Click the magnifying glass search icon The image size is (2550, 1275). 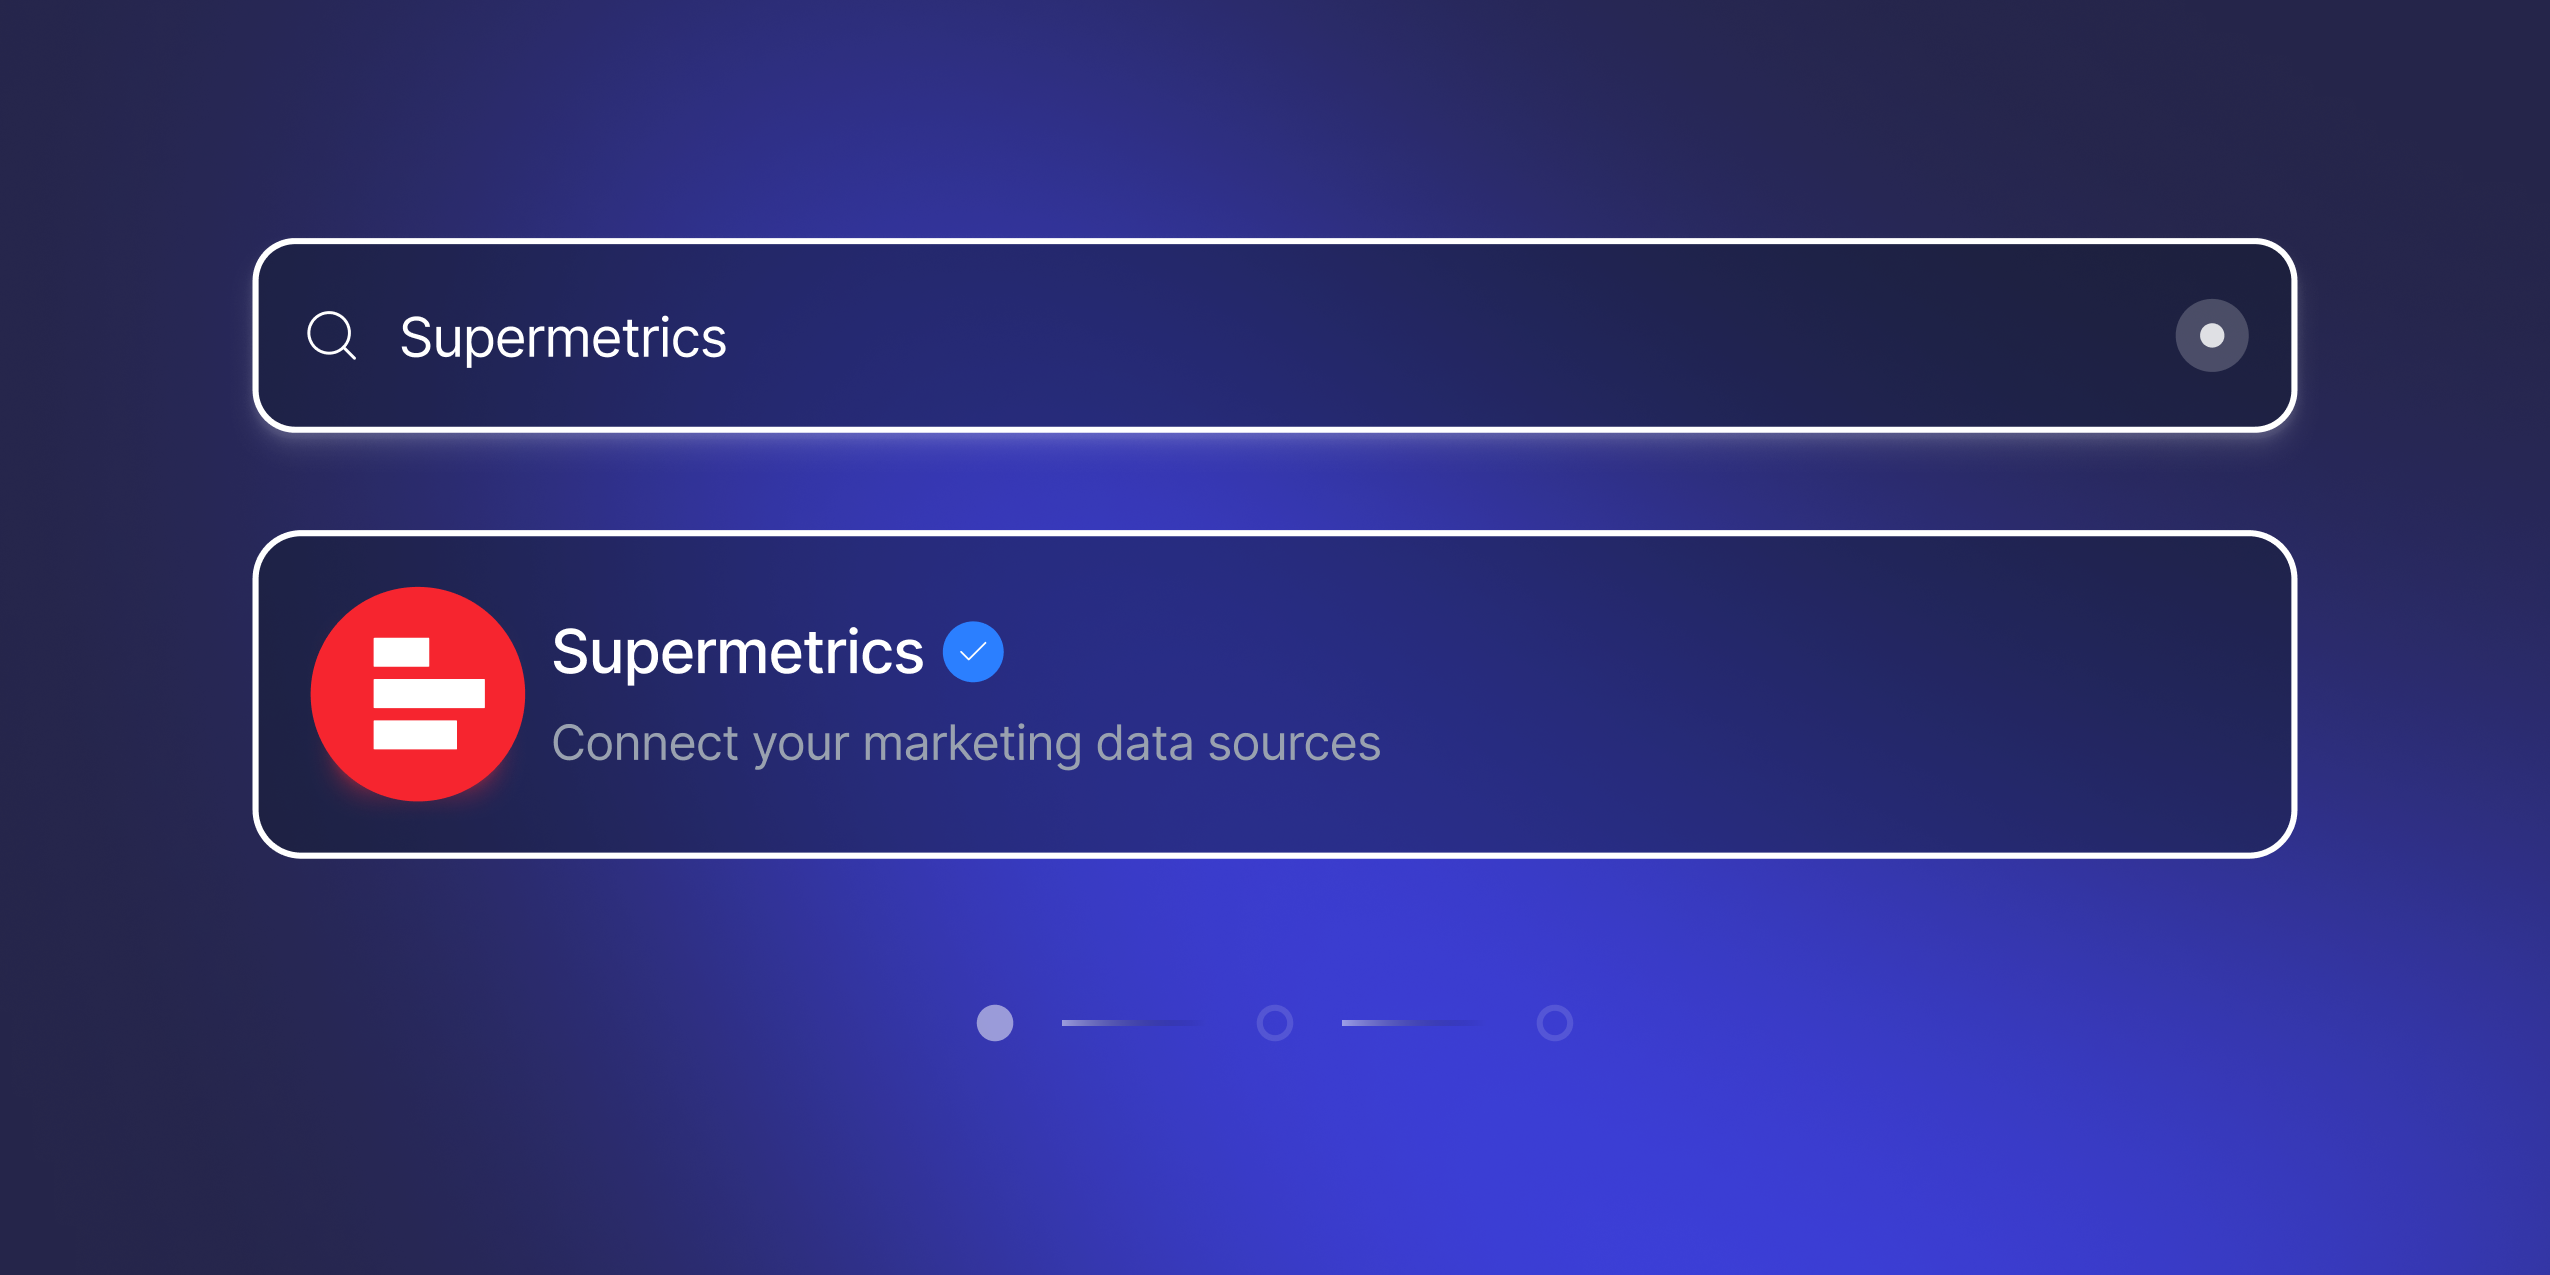click(x=331, y=335)
